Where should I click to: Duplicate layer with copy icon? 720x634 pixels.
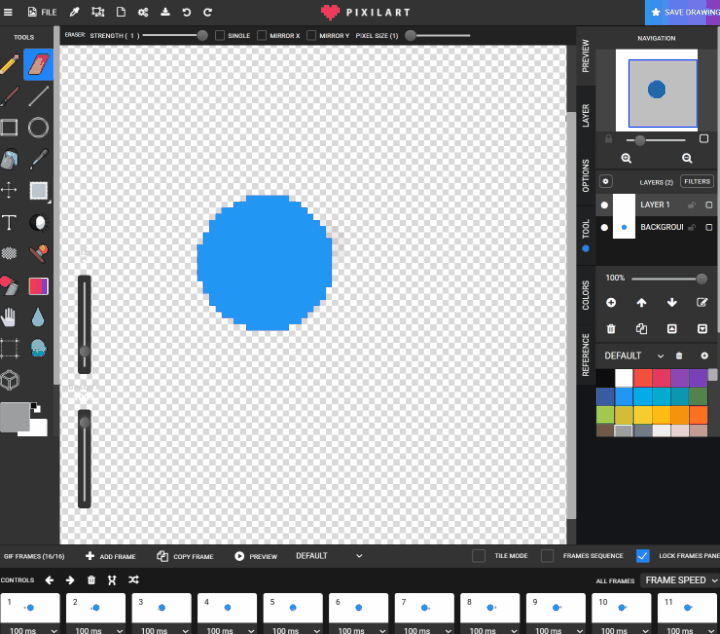pos(641,329)
